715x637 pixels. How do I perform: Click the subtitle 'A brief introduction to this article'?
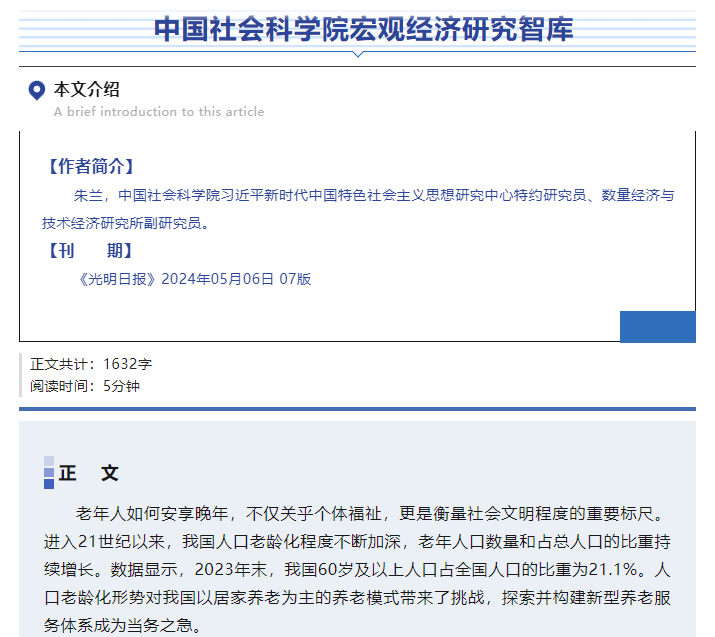pos(159,112)
